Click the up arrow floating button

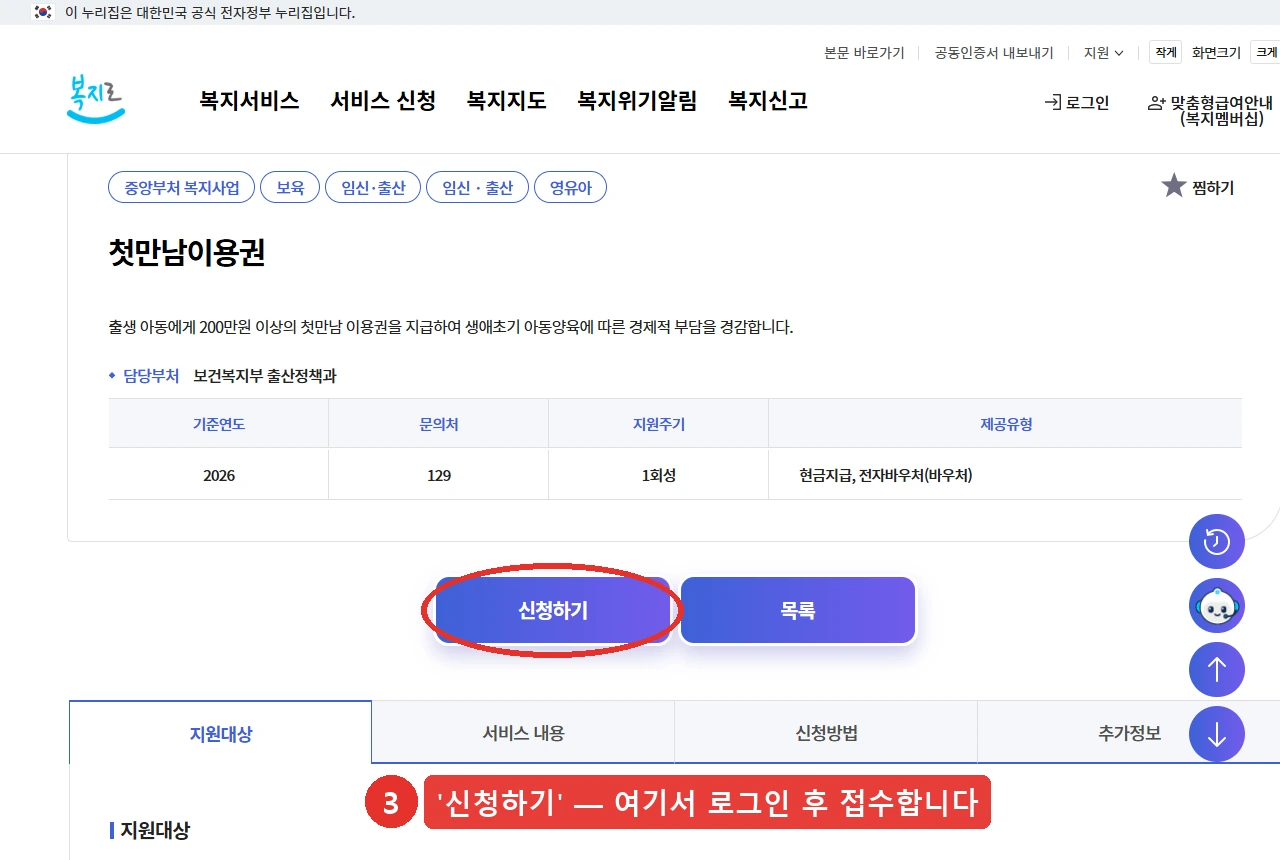pyautogui.click(x=1216, y=670)
